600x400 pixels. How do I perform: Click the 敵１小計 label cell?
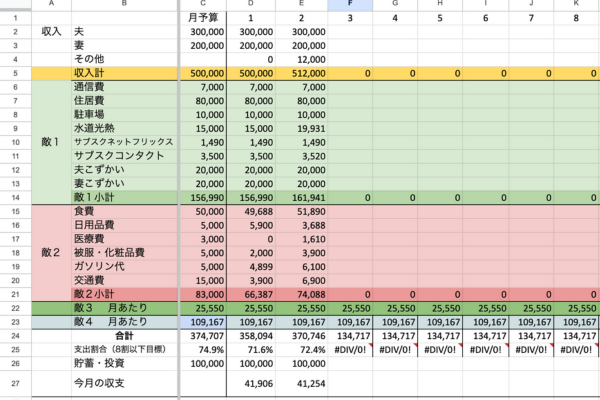[124, 198]
